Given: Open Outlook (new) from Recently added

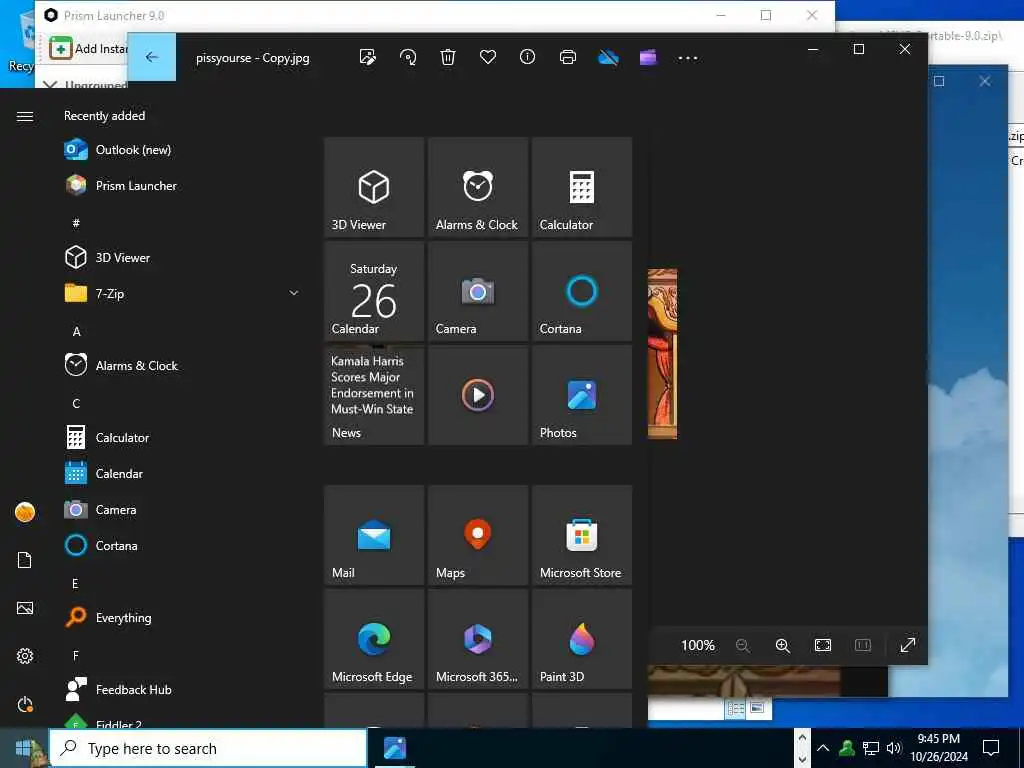Looking at the screenshot, I should coord(183,150).
